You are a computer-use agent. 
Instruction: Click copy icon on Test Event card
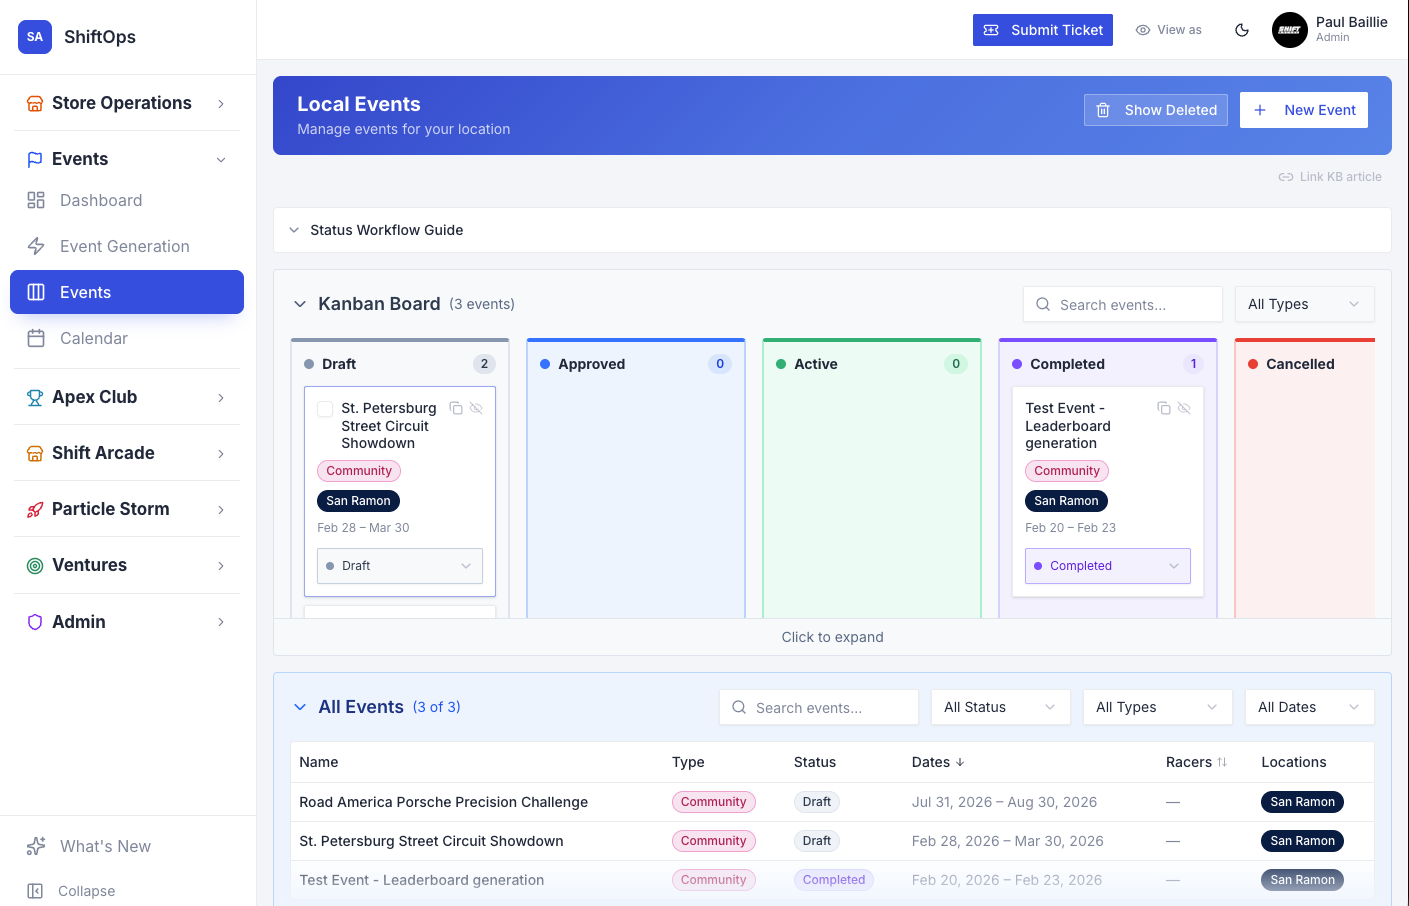[1164, 408]
